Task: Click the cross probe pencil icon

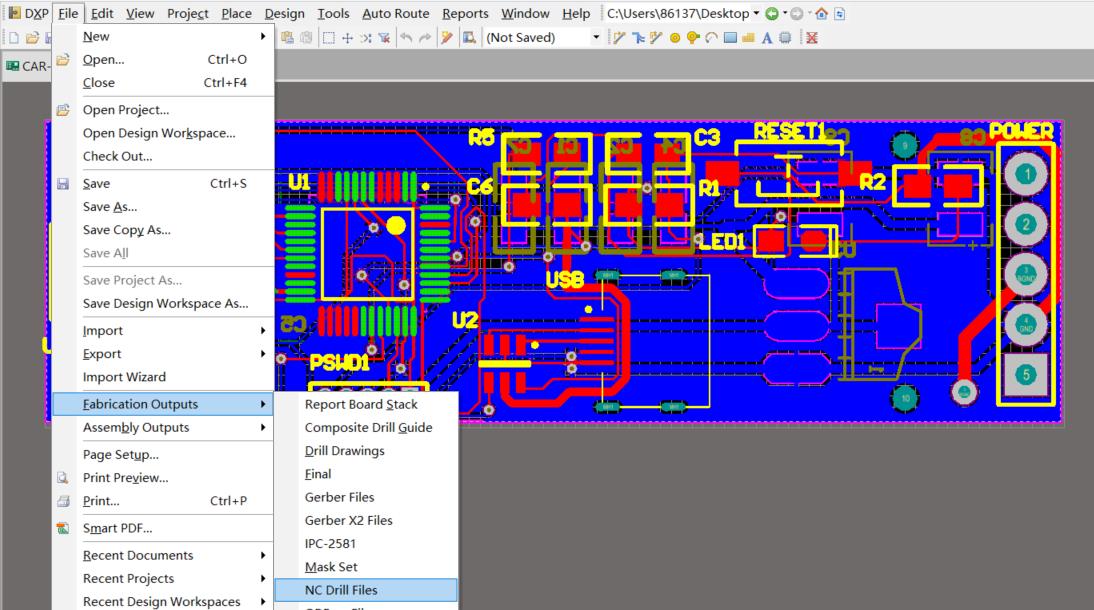Action: click(x=447, y=38)
